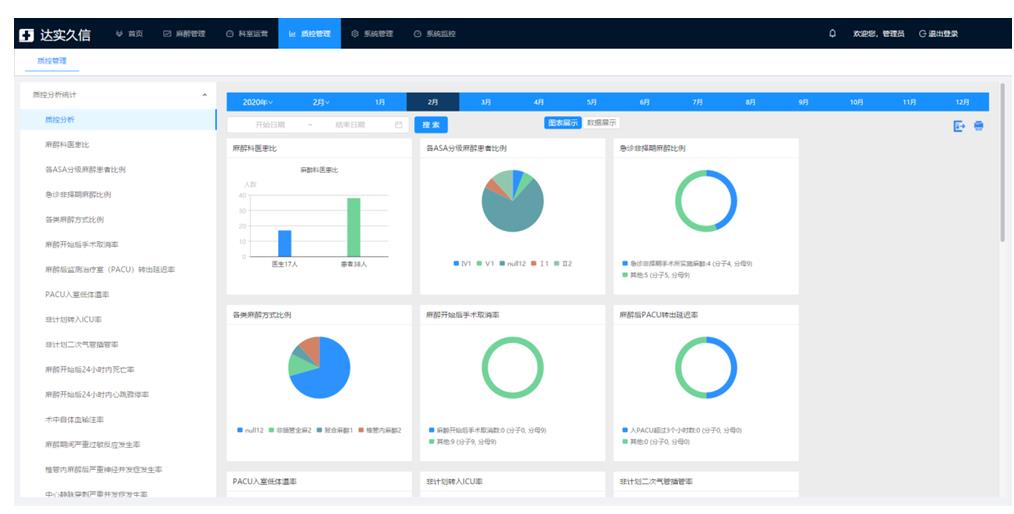Image resolution: width=1014 pixels, height=514 pixels.
Task: Switch to 数据展示 data view
Action: [x=602, y=123]
